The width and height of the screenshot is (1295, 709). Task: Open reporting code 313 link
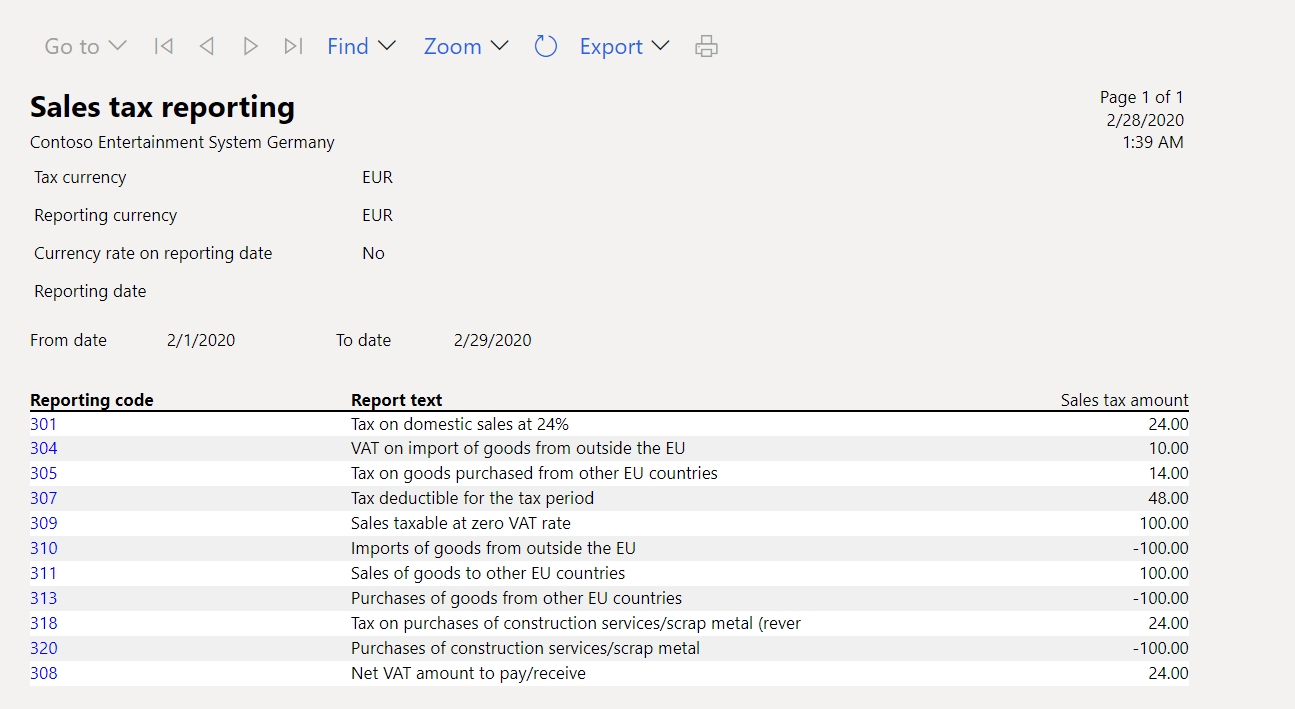tap(44, 598)
